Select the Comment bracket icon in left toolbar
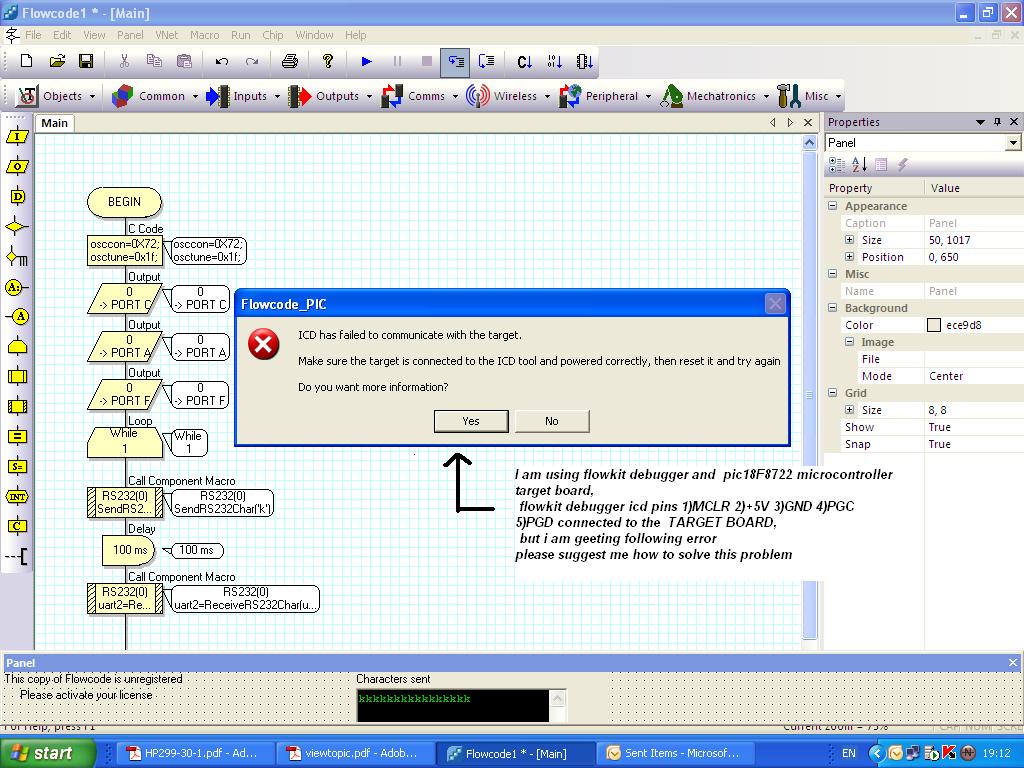 click(x=17, y=556)
